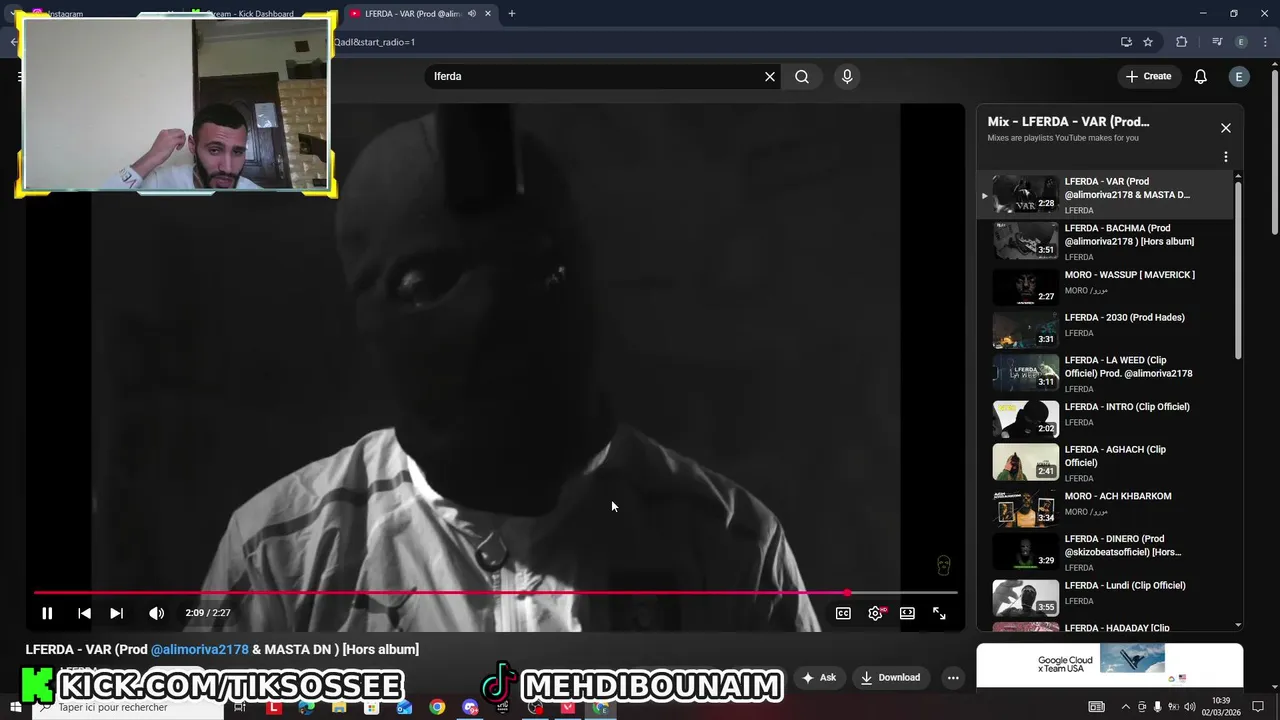The width and height of the screenshot is (1280, 720).
Task: Open Chrome three-dot menu
Action: click(1265, 42)
